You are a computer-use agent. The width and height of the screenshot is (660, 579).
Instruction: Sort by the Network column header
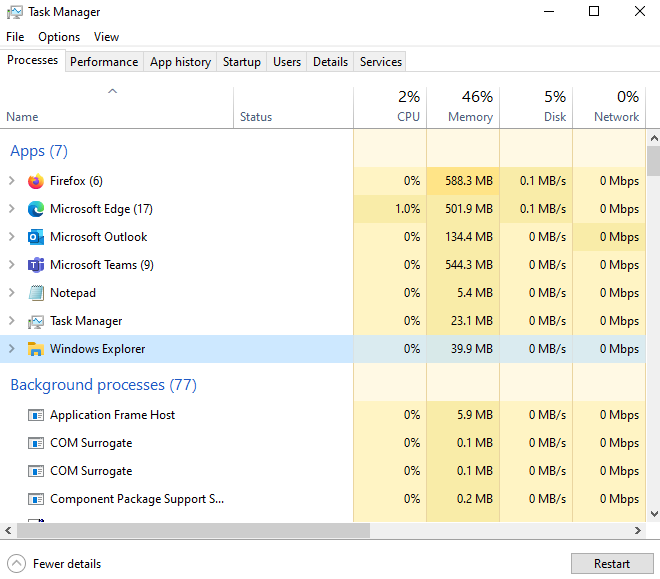pyautogui.click(x=609, y=108)
